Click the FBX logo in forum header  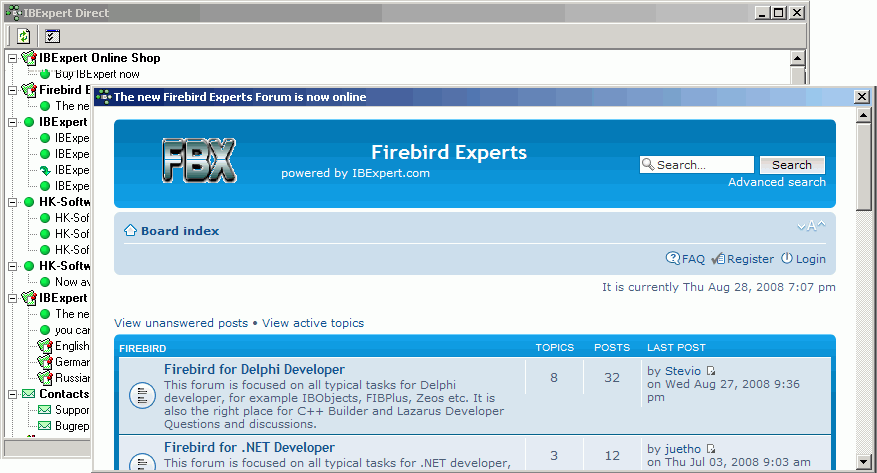tap(199, 160)
